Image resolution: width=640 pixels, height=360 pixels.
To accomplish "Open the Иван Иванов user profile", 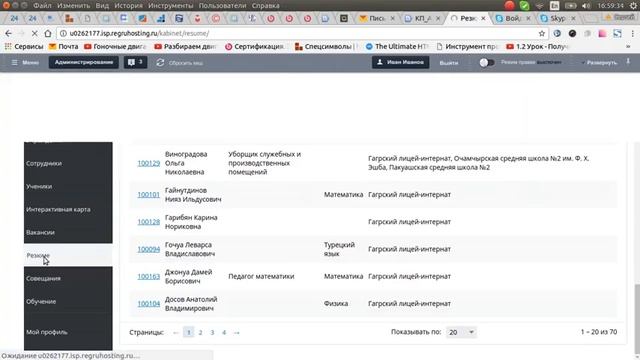I will [x=400, y=62].
